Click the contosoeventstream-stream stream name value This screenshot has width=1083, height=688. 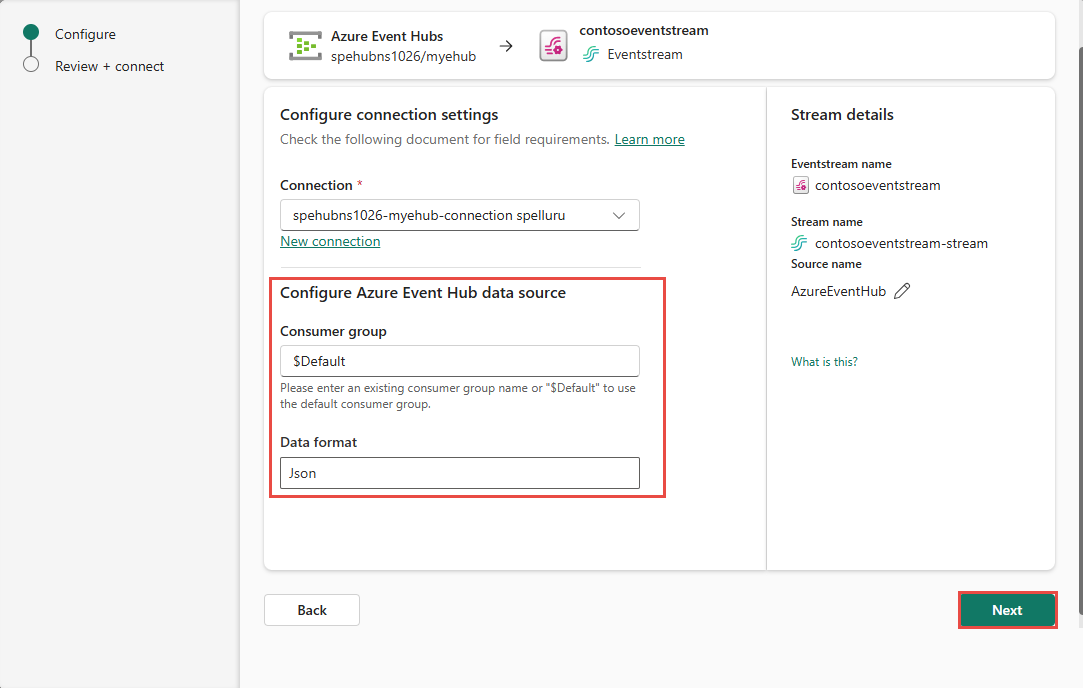(x=901, y=243)
